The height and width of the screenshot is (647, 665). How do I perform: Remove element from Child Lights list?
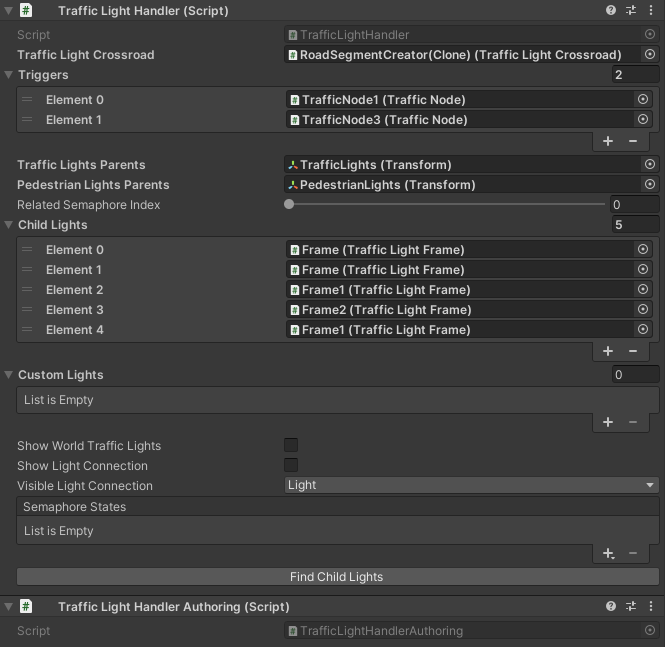[x=633, y=351]
